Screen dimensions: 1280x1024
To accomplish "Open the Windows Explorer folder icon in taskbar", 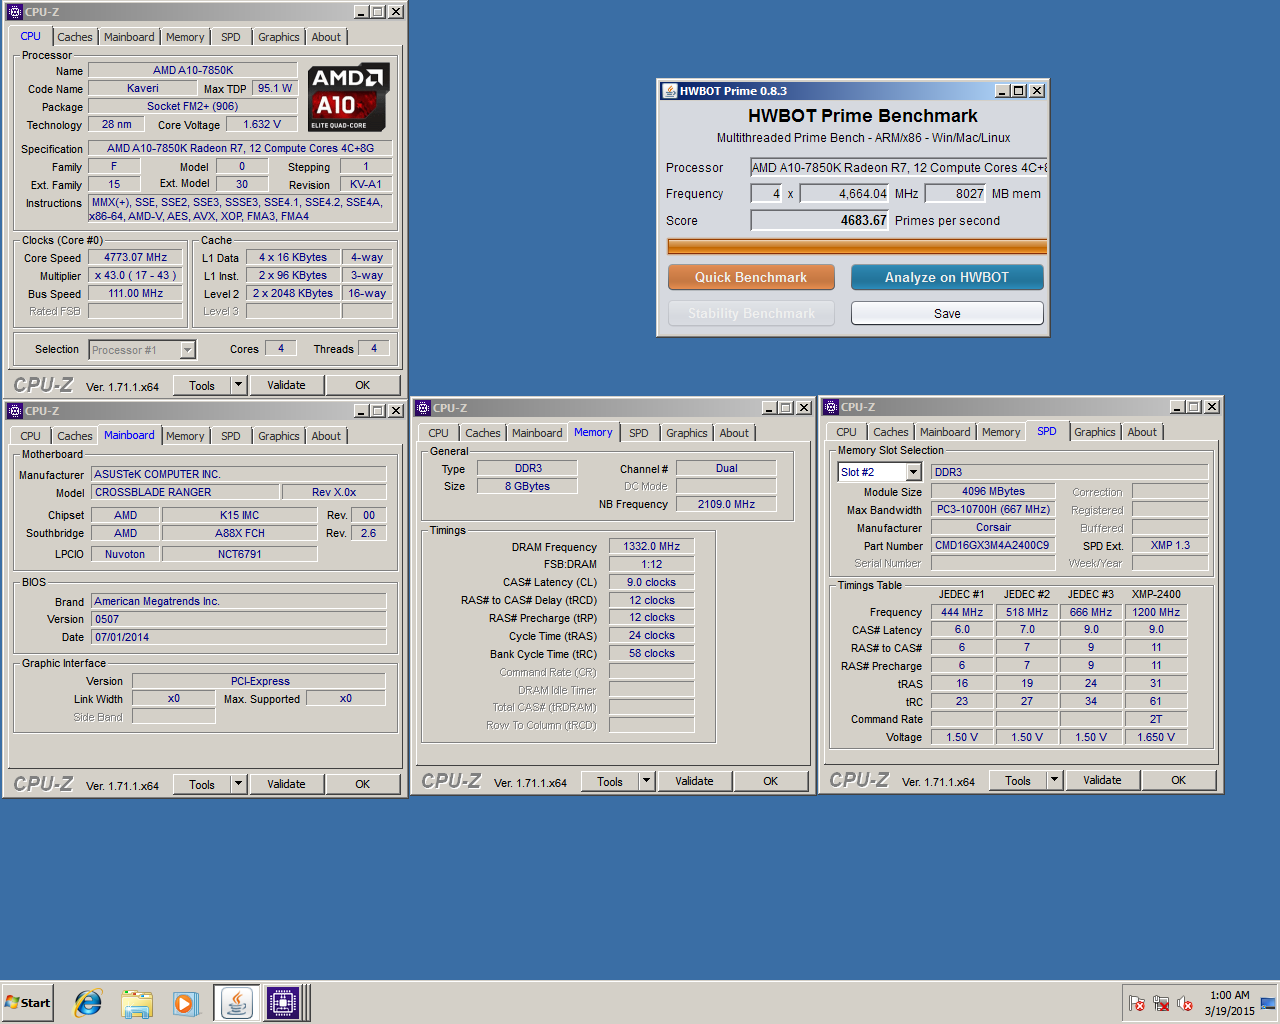I will click(137, 1003).
